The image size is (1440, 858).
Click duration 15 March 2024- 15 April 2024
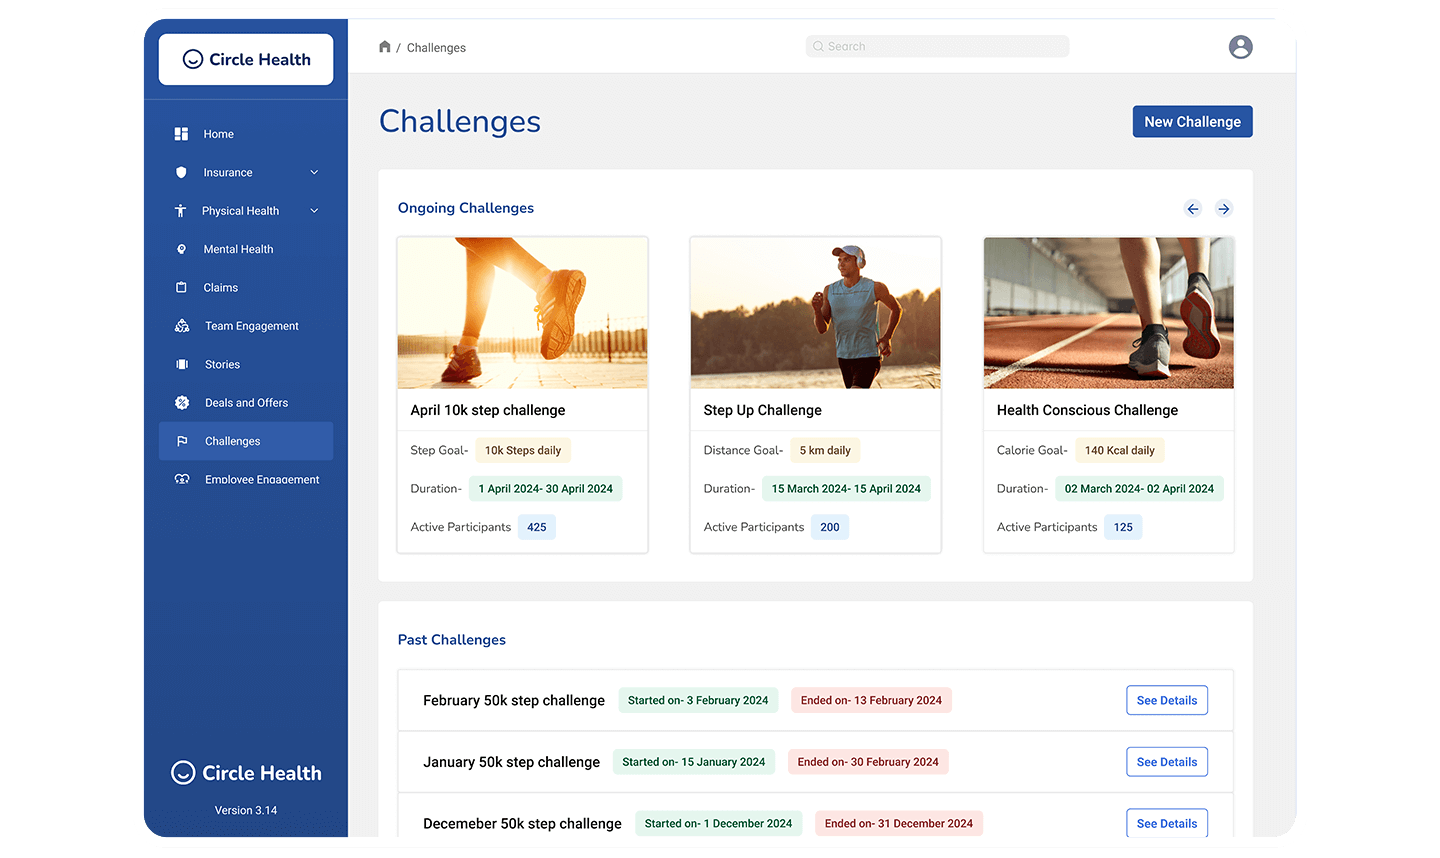tap(846, 489)
